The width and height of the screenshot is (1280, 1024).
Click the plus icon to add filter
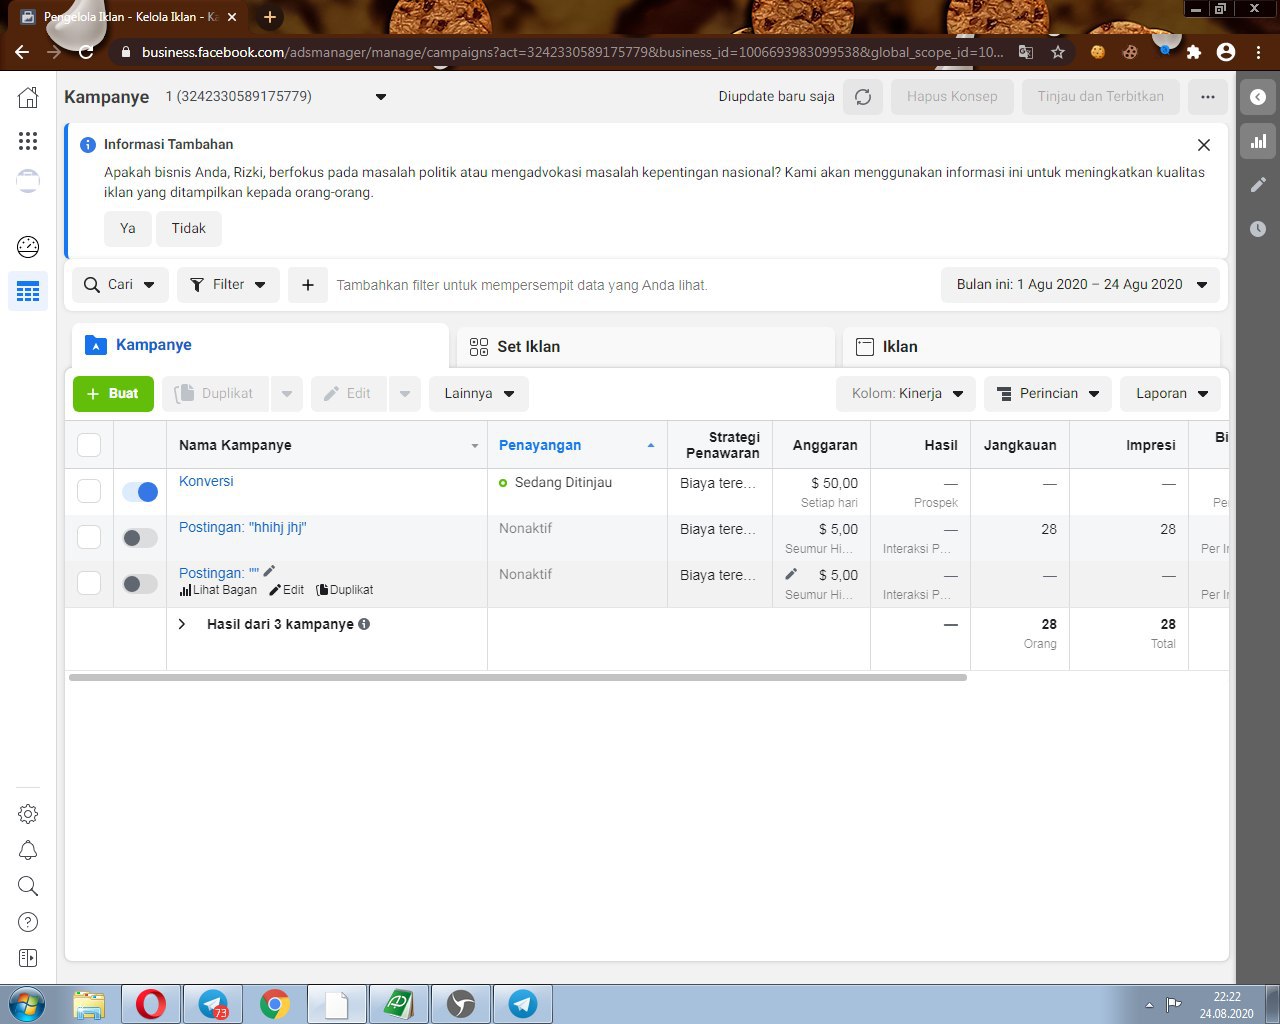pos(308,285)
